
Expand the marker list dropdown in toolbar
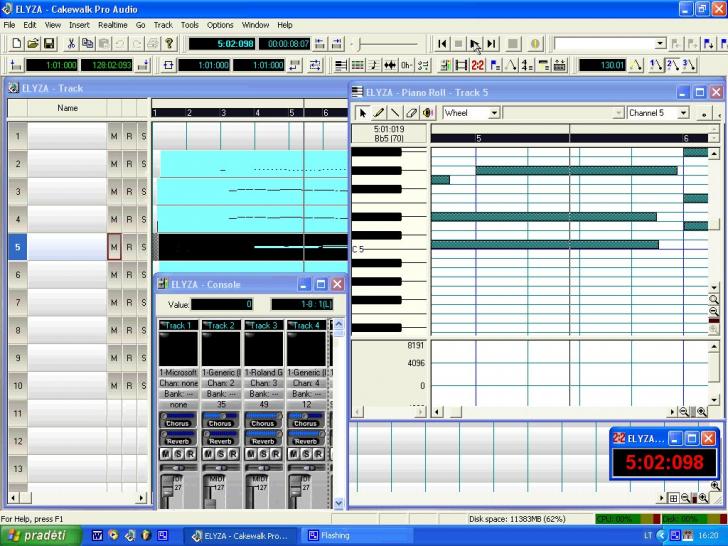click(x=660, y=44)
